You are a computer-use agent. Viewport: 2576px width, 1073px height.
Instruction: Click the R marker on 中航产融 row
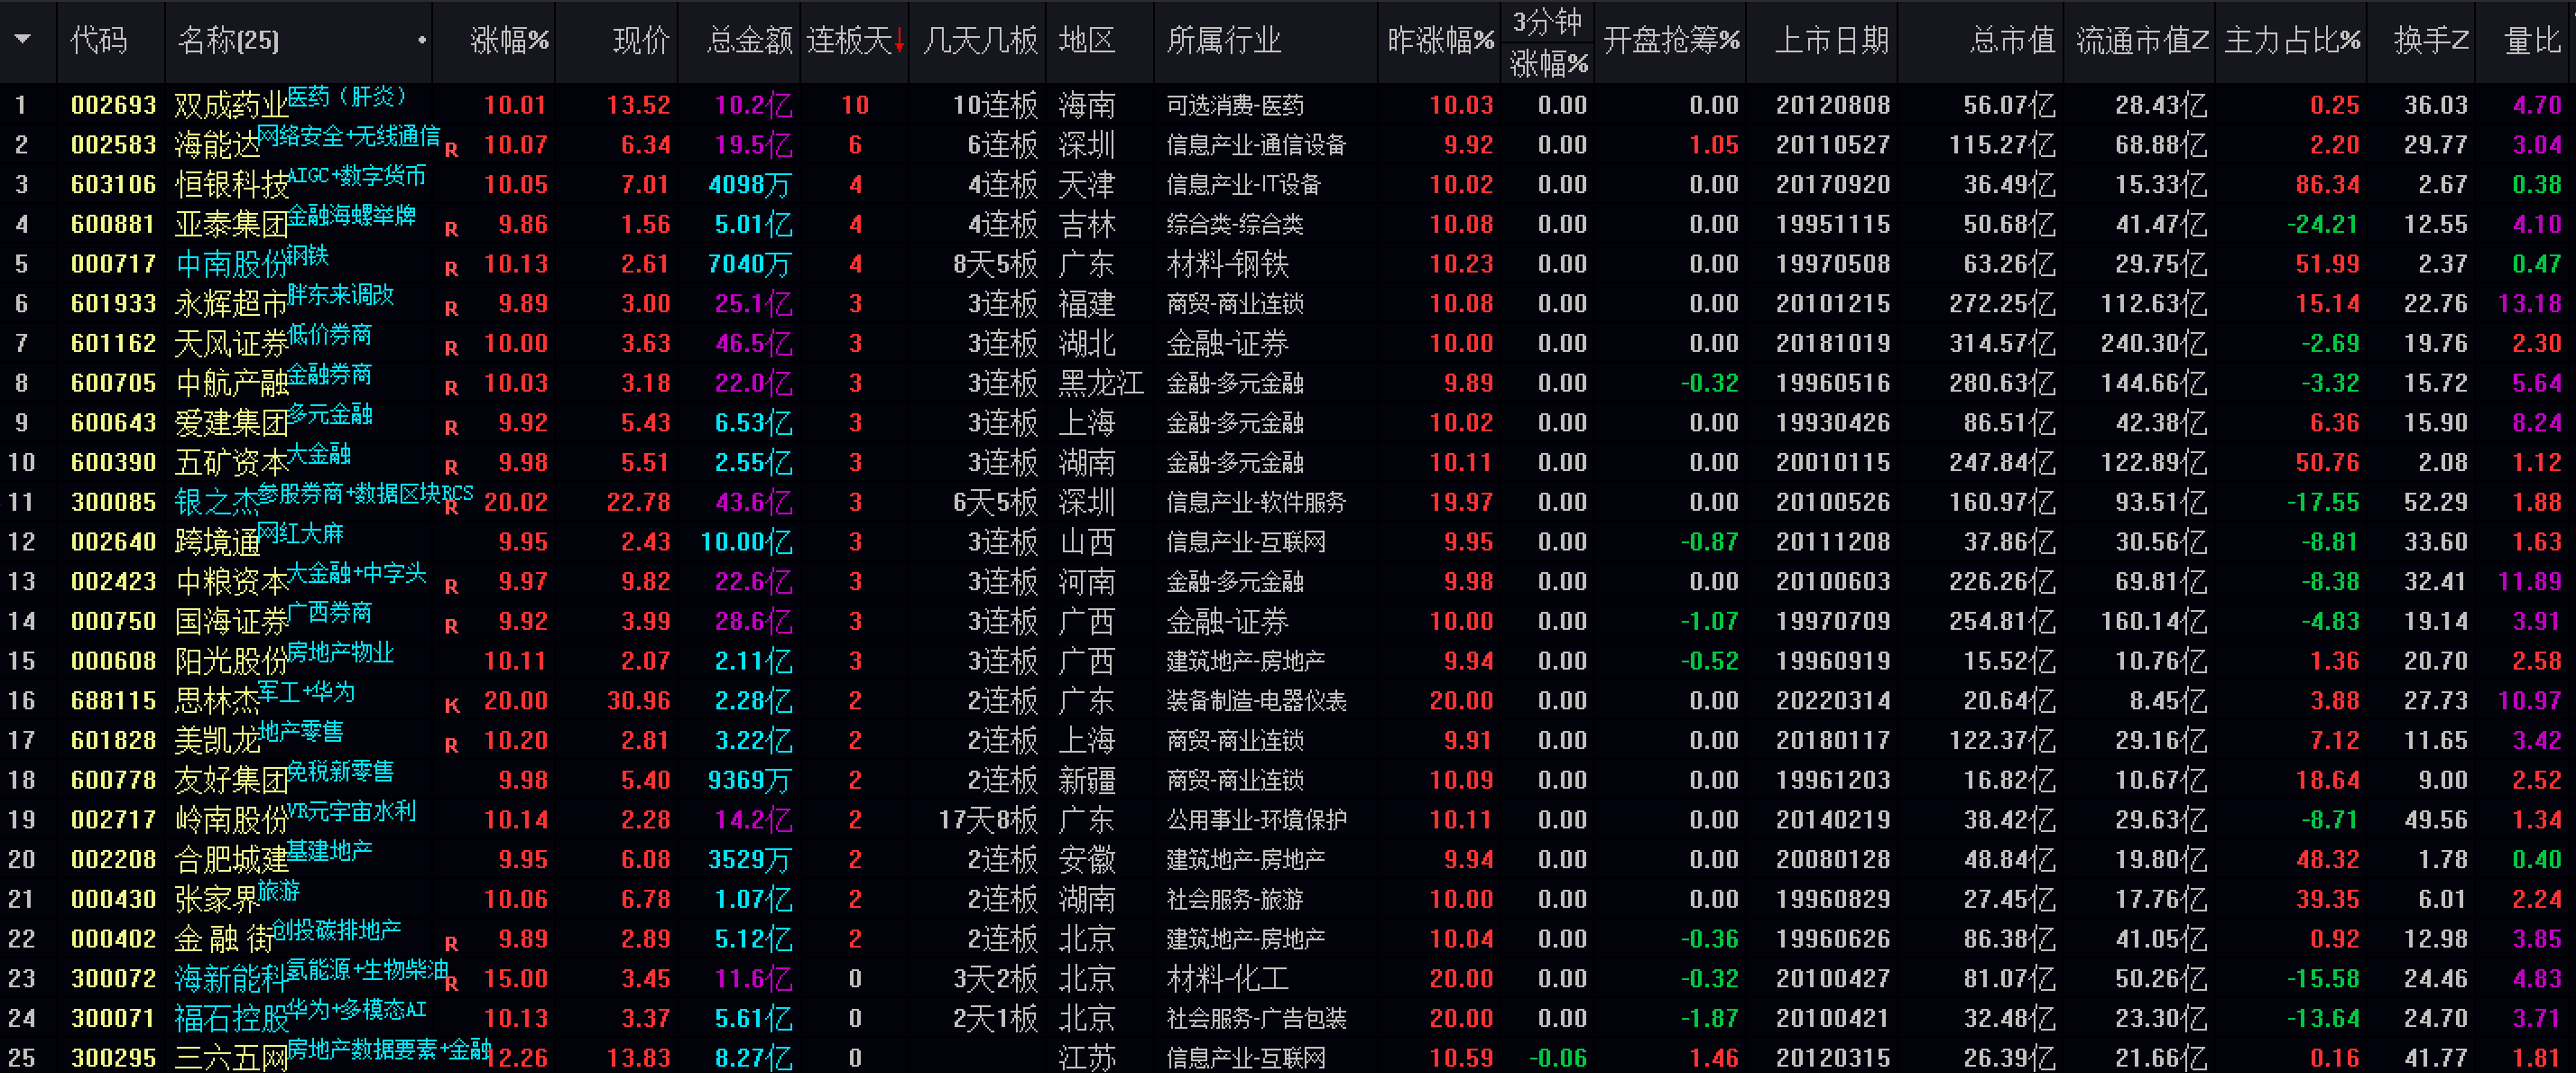click(x=452, y=388)
